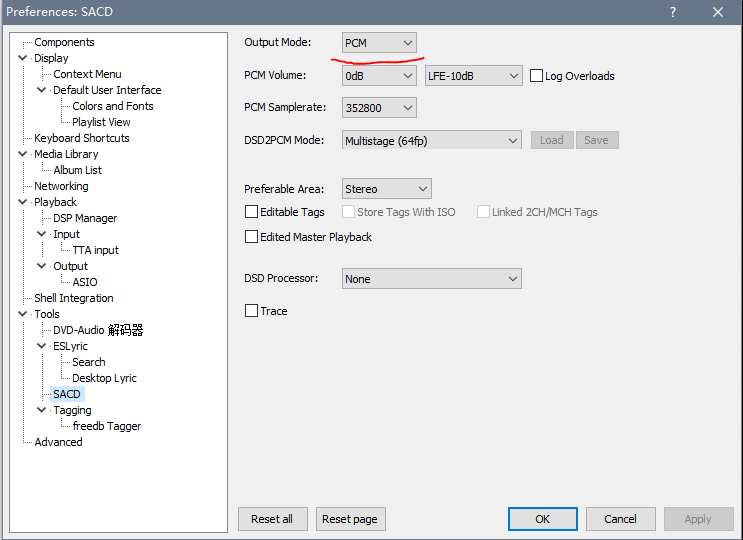The height and width of the screenshot is (540, 743).
Task: Open the Output Mode dropdown
Action: 379,43
